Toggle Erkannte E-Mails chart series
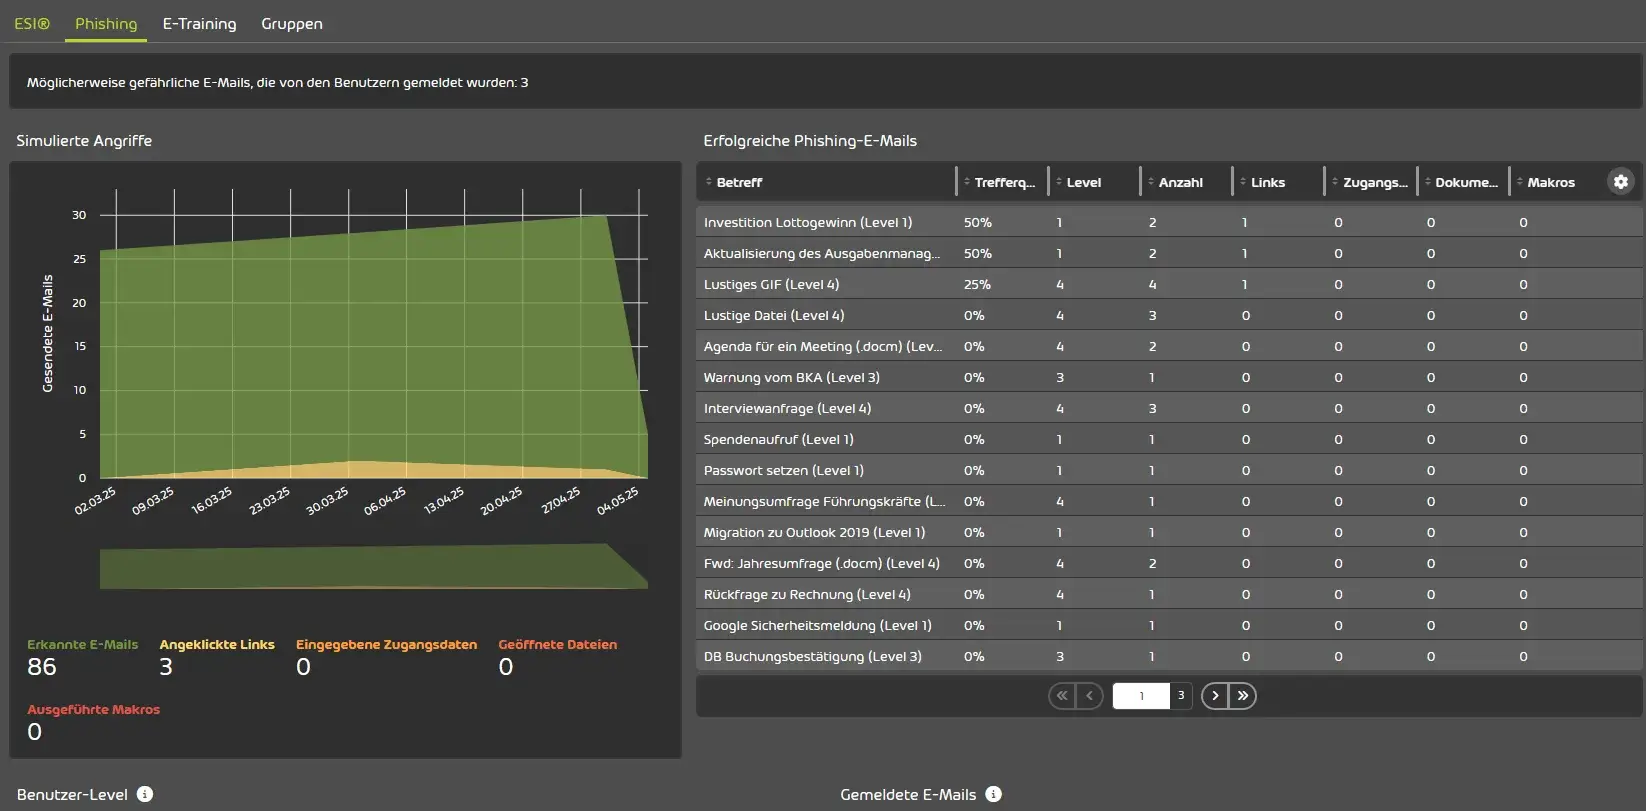This screenshot has height=811, width=1646. click(x=82, y=645)
